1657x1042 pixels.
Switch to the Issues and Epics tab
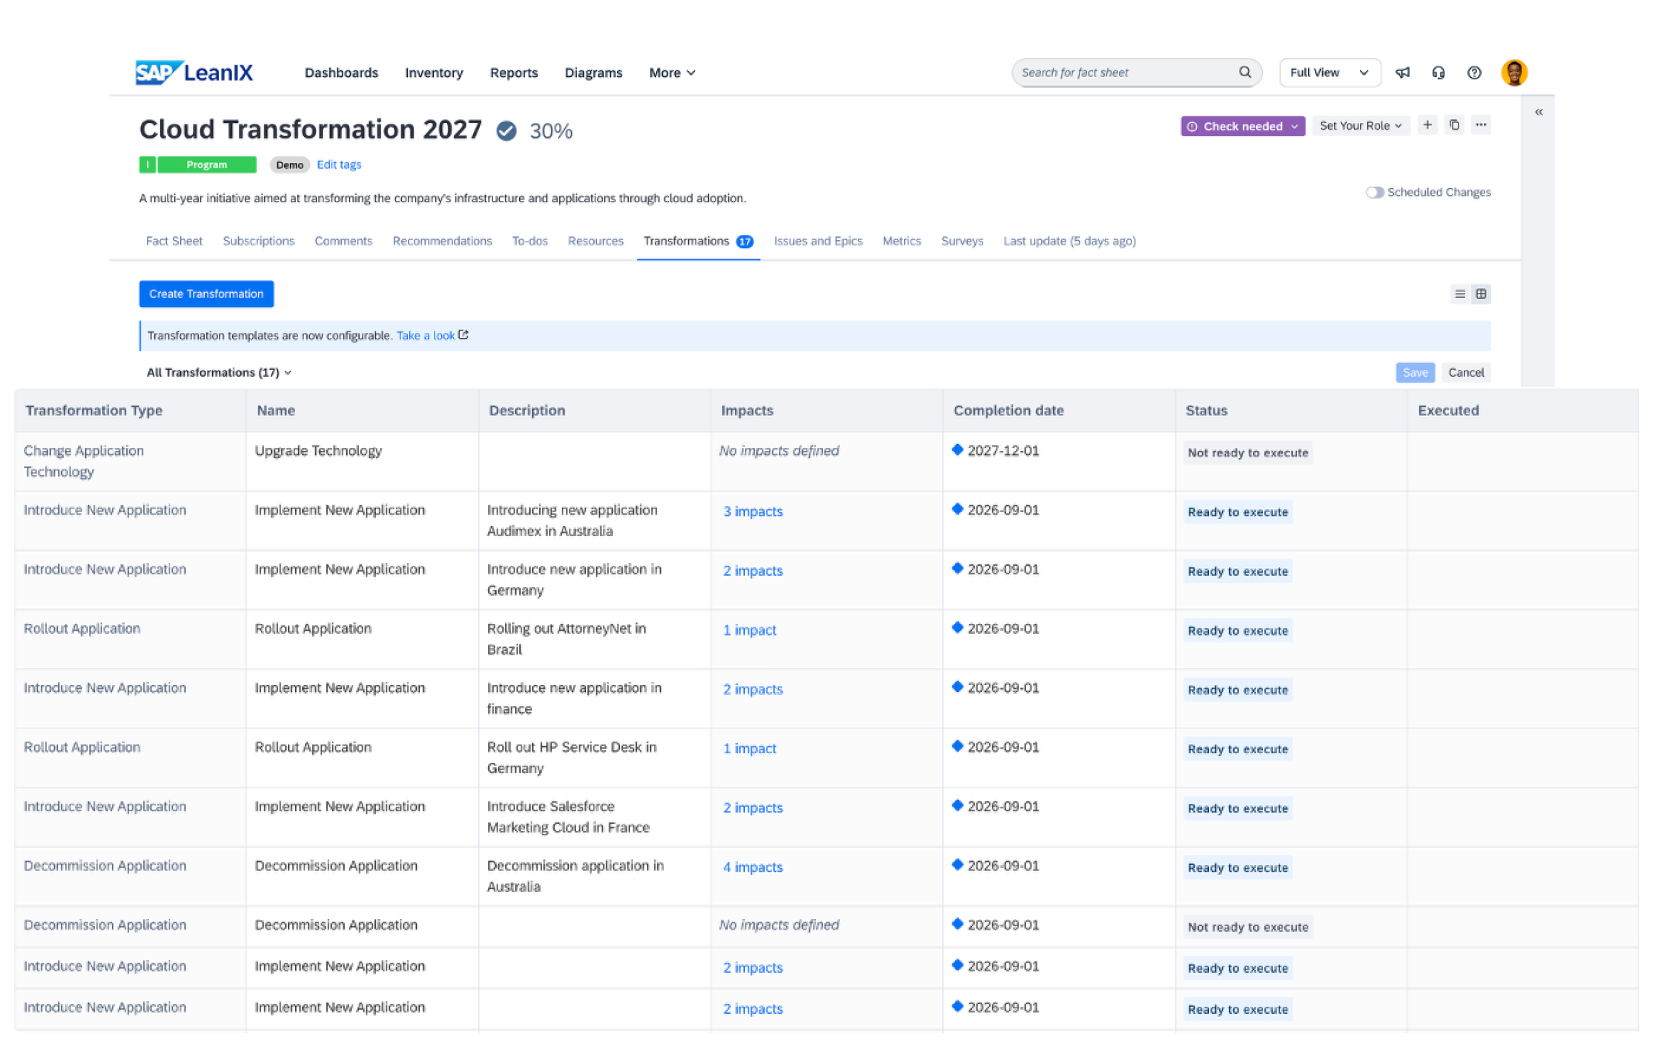click(817, 241)
